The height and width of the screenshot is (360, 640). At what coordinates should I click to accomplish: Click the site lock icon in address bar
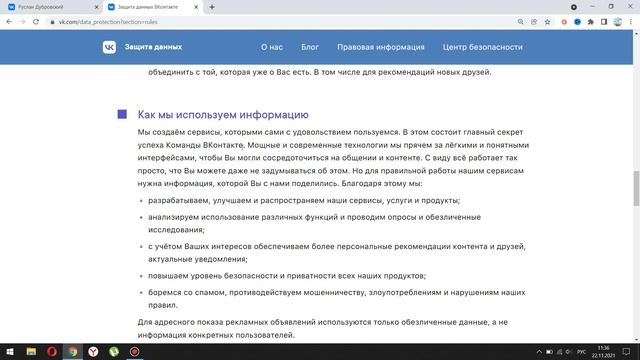(52, 22)
